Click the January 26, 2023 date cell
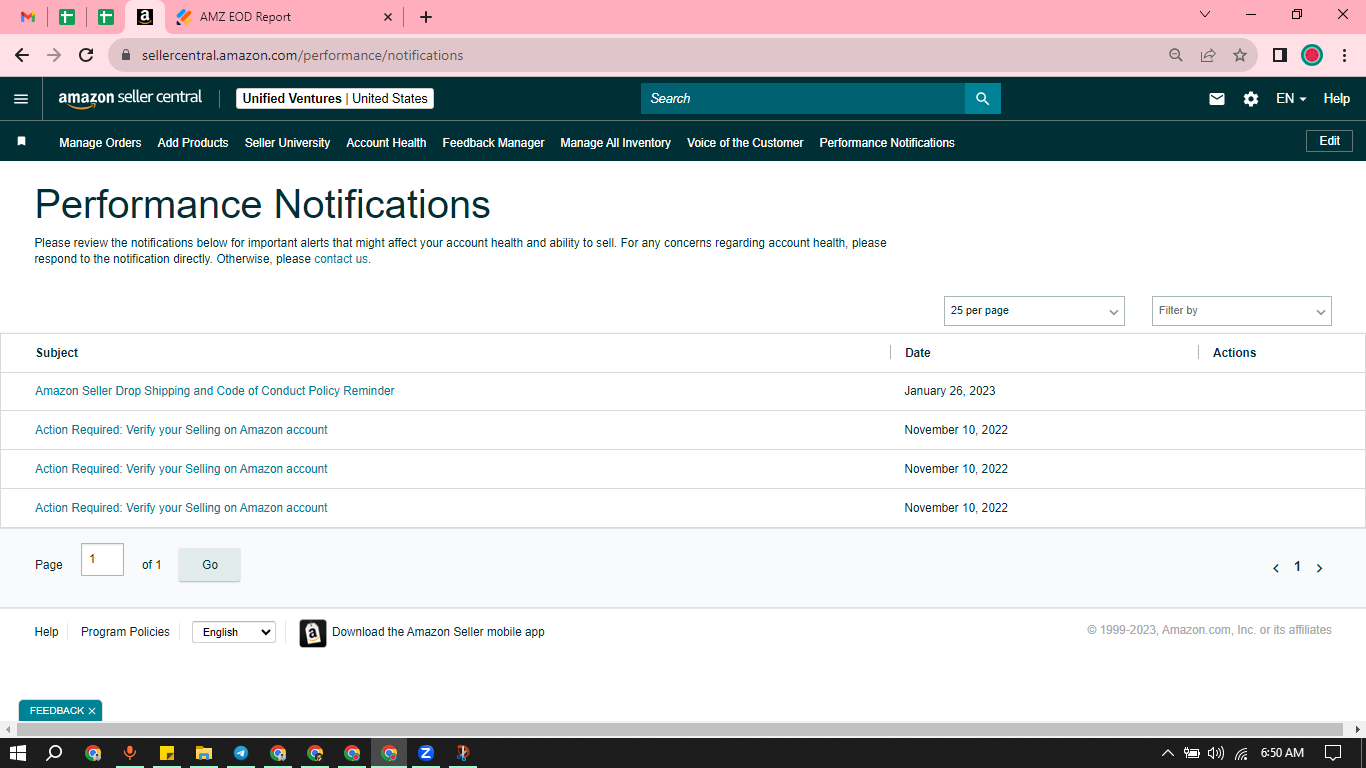 (950, 391)
